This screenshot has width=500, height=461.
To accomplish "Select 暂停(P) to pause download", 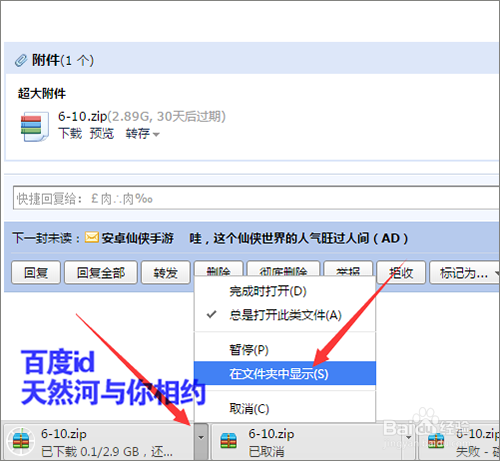I will tap(285, 350).
